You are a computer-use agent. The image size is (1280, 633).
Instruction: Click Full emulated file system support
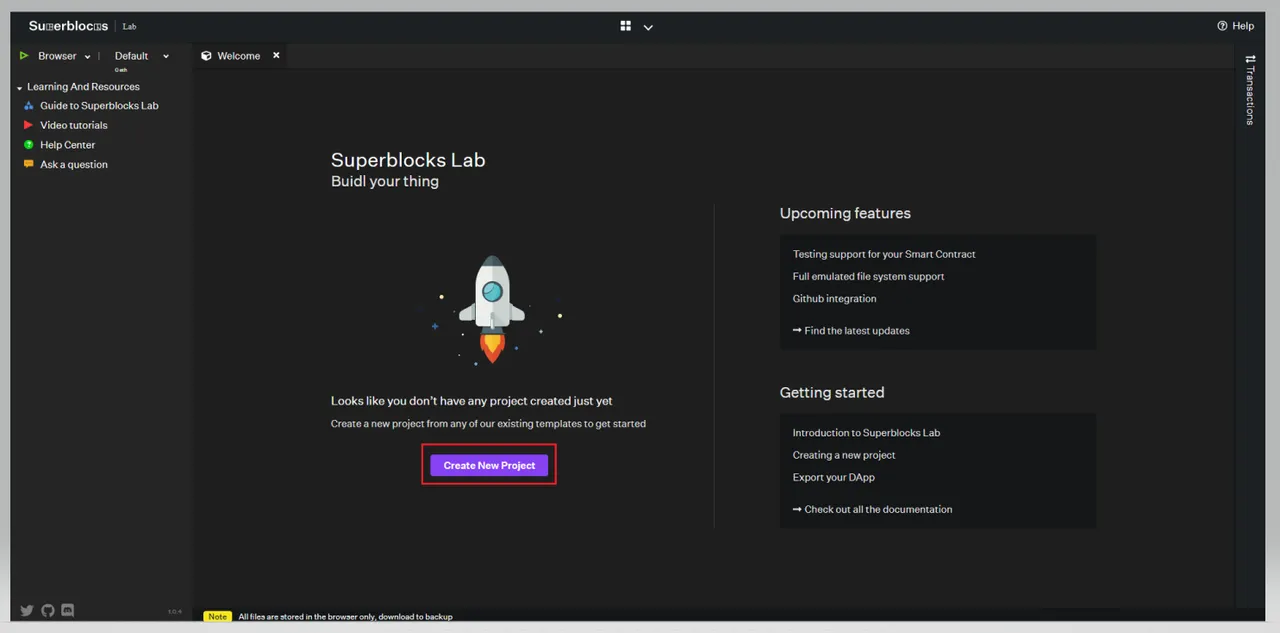869,276
